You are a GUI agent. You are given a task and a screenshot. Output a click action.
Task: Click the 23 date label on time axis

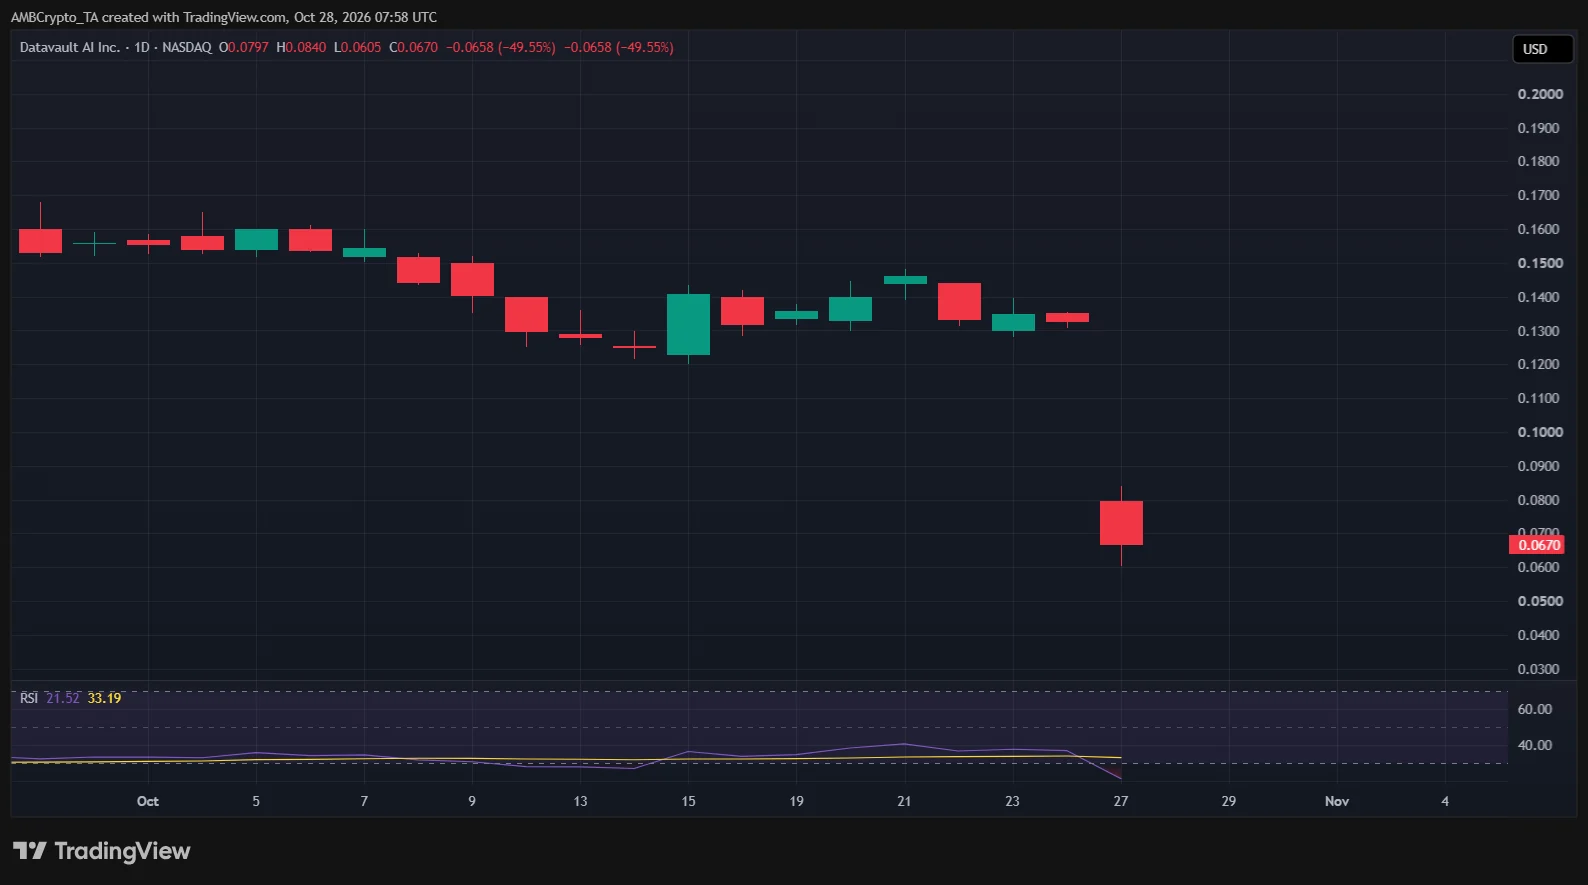1012,801
